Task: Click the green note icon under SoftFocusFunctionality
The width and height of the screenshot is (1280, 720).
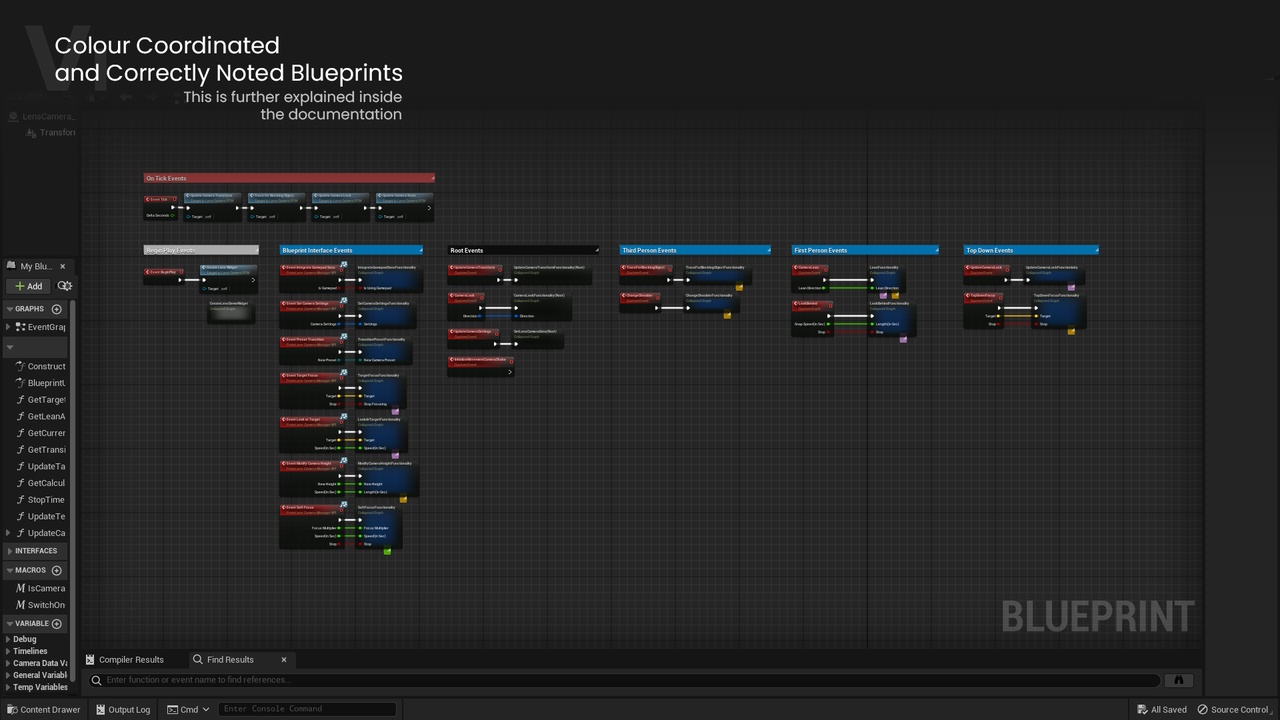Action: (387, 552)
